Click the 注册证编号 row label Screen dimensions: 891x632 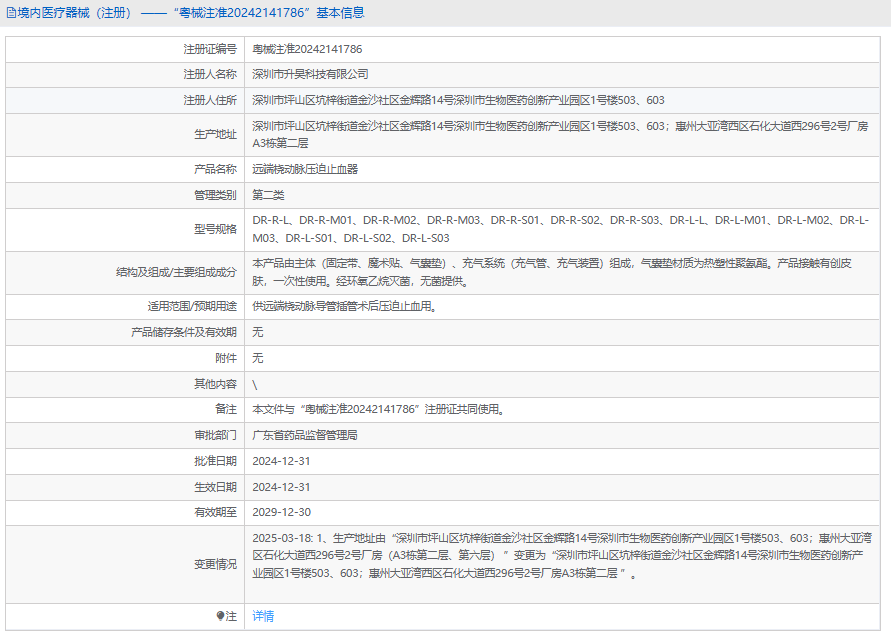(210, 49)
